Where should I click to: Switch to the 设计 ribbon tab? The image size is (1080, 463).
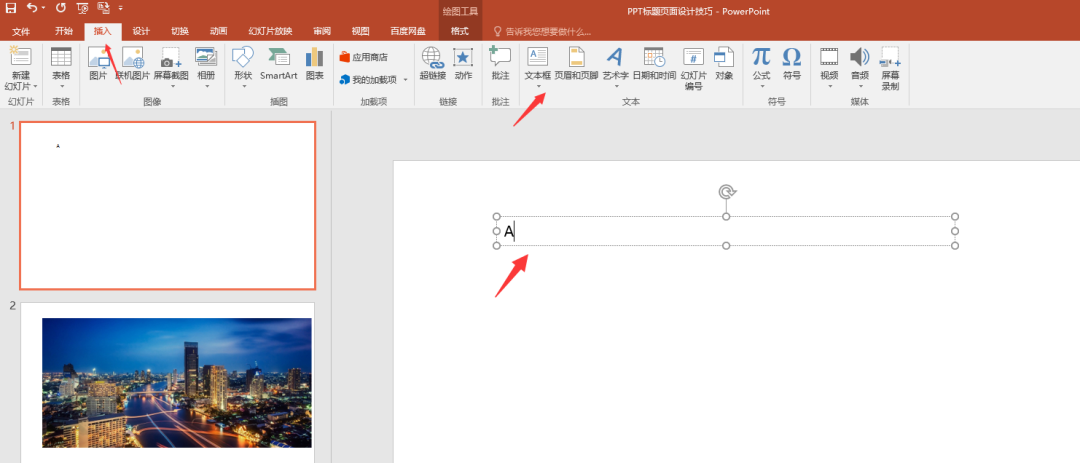[141, 31]
